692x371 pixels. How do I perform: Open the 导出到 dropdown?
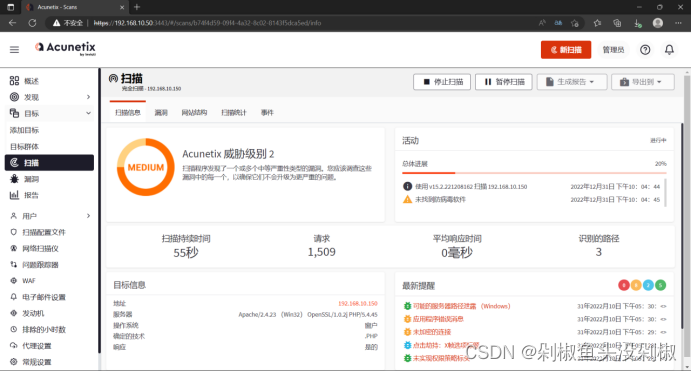click(x=643, y=82)
